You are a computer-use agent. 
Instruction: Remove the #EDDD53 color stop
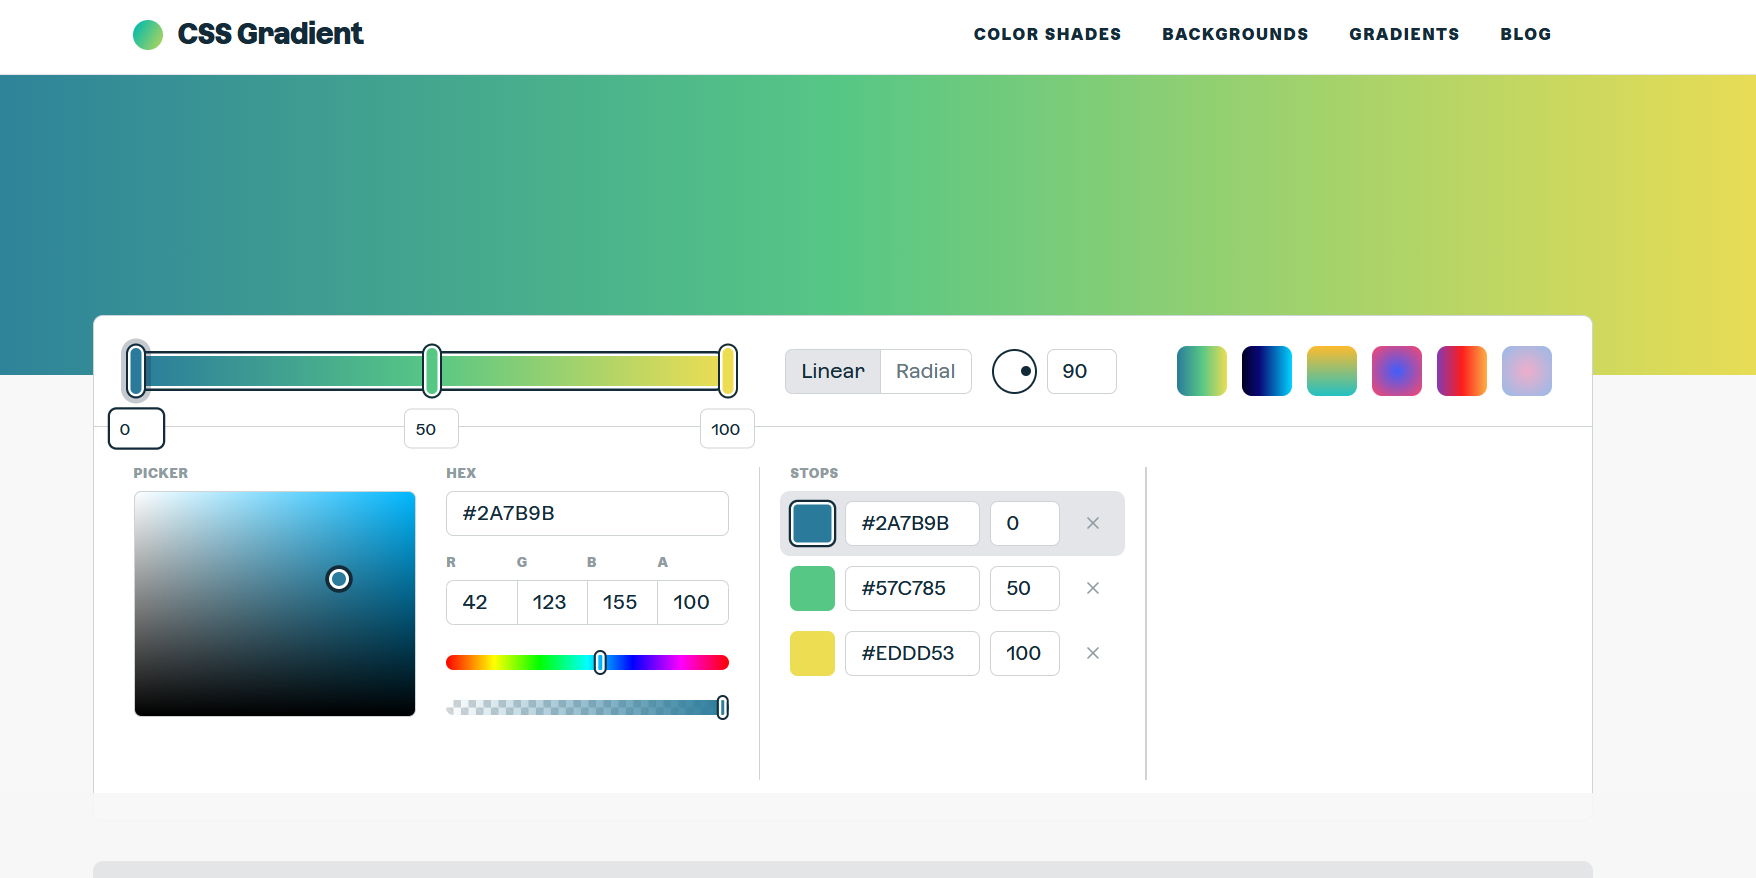1092,653
